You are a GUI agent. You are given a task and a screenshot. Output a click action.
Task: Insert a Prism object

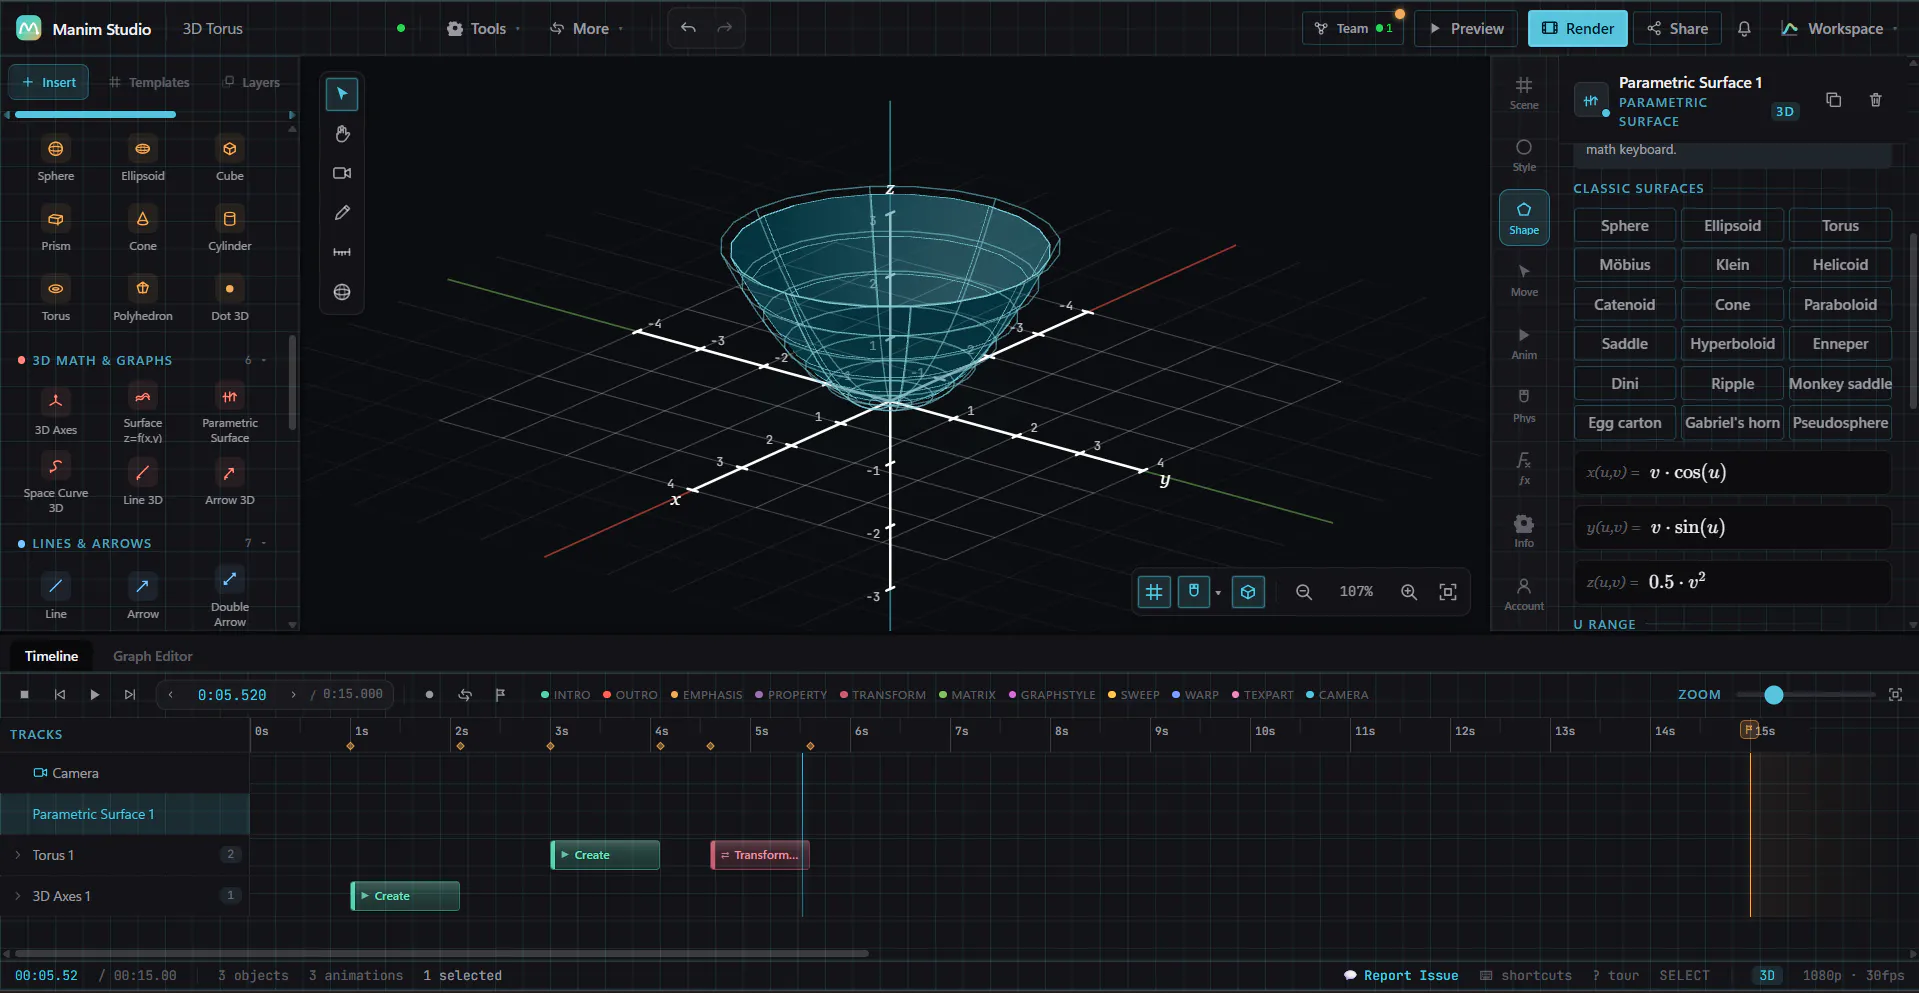click(x=56, y=228)
